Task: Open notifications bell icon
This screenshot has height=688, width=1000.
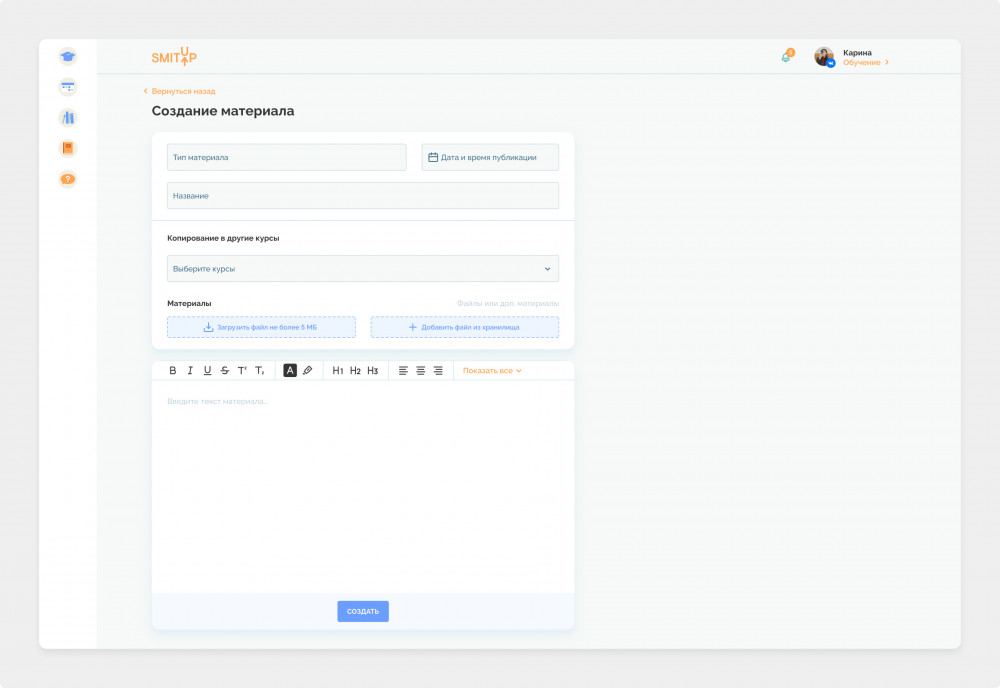Action: (787, 56)
